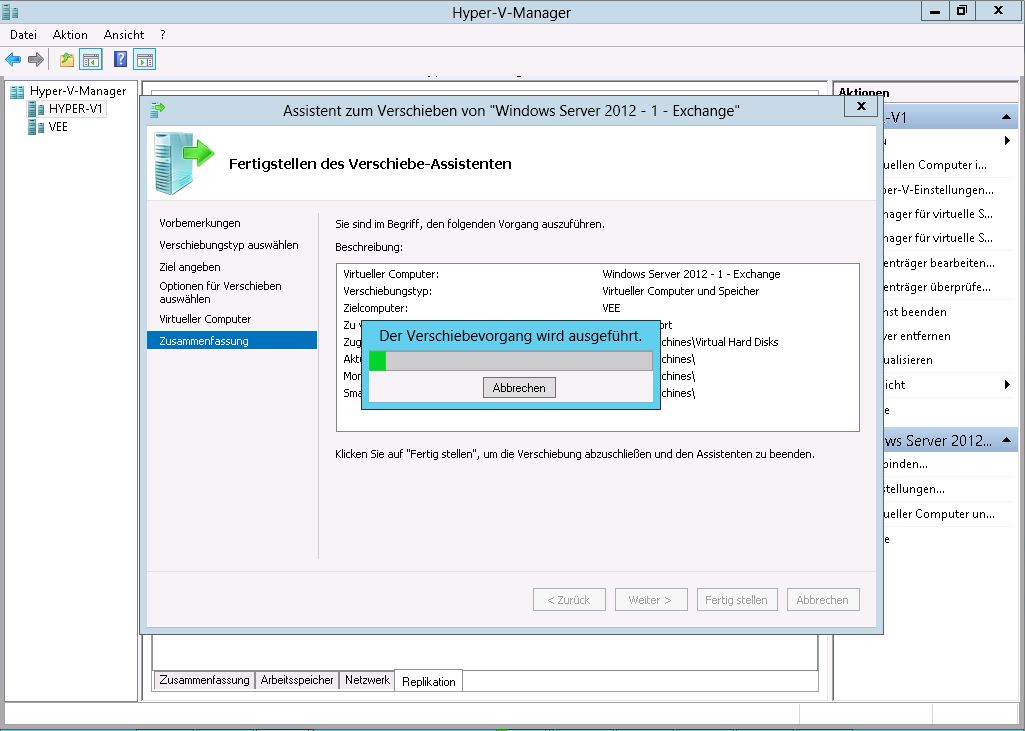
Task: Select the VEE server in the tree
Action: coord(58,127)
